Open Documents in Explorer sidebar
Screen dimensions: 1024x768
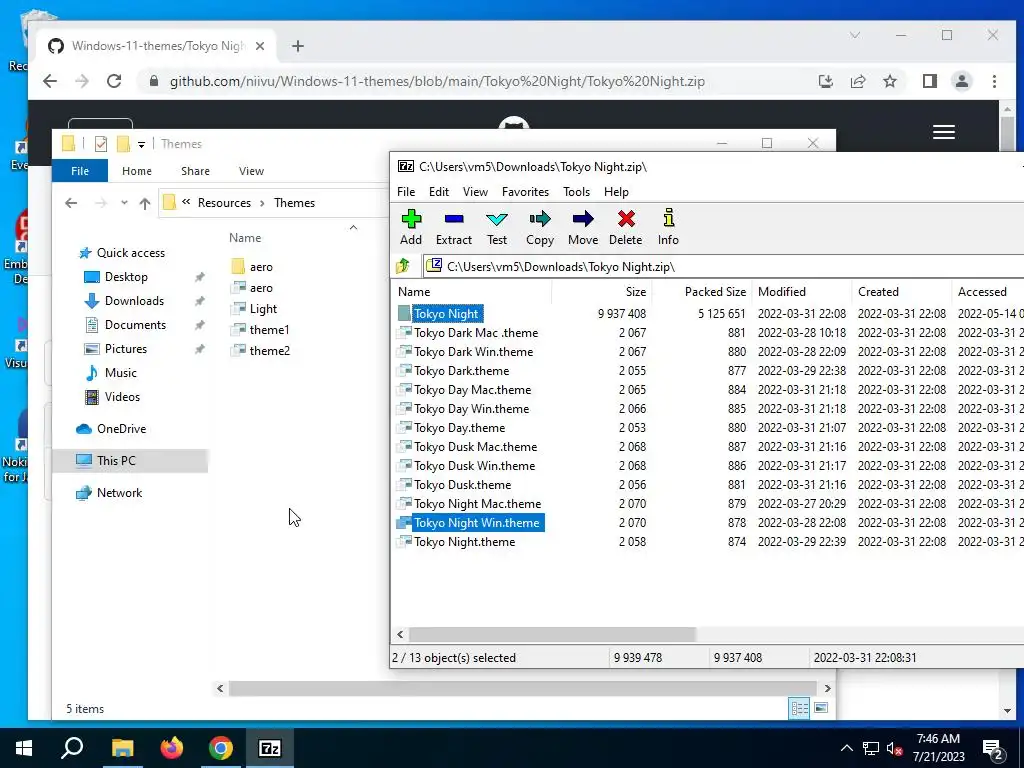coord(135,325)
